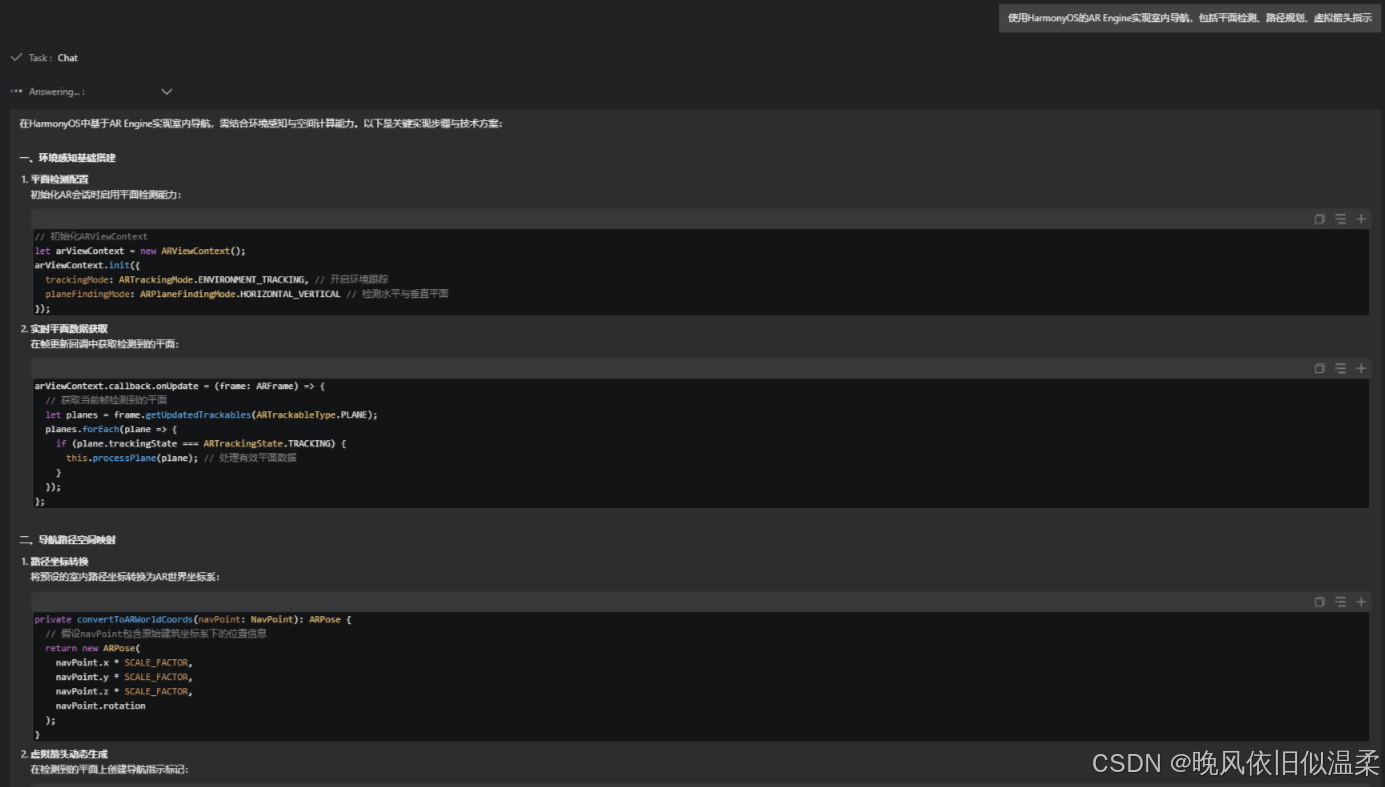Click line "初始化AR会话时启用平面检测能力:"
1385x787 pixels.
[107, 194]
